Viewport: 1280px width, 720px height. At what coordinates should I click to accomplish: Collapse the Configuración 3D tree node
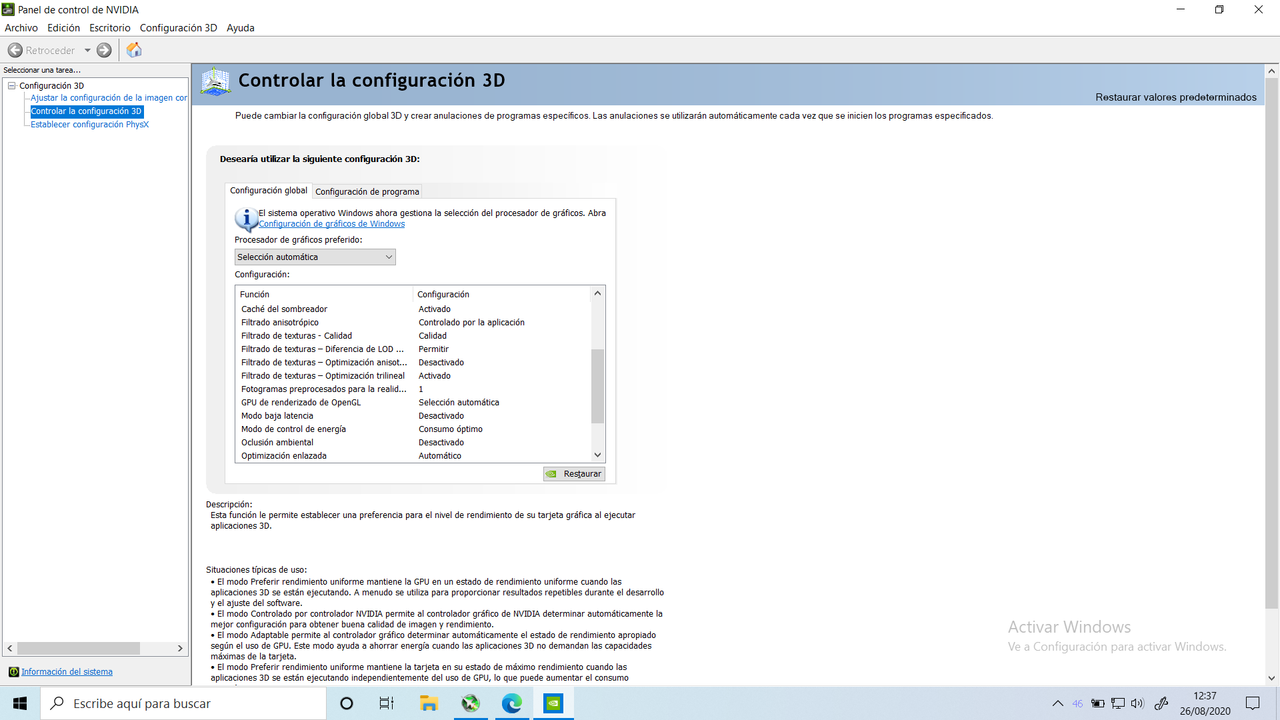(11, 86)
